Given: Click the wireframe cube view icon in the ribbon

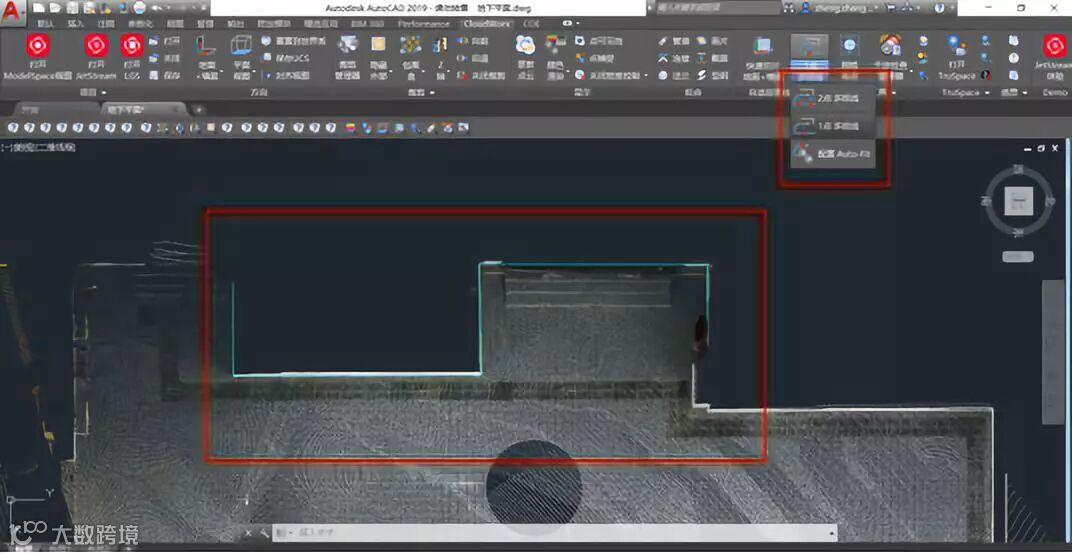Looking at the screenshot, I should 241,46.
